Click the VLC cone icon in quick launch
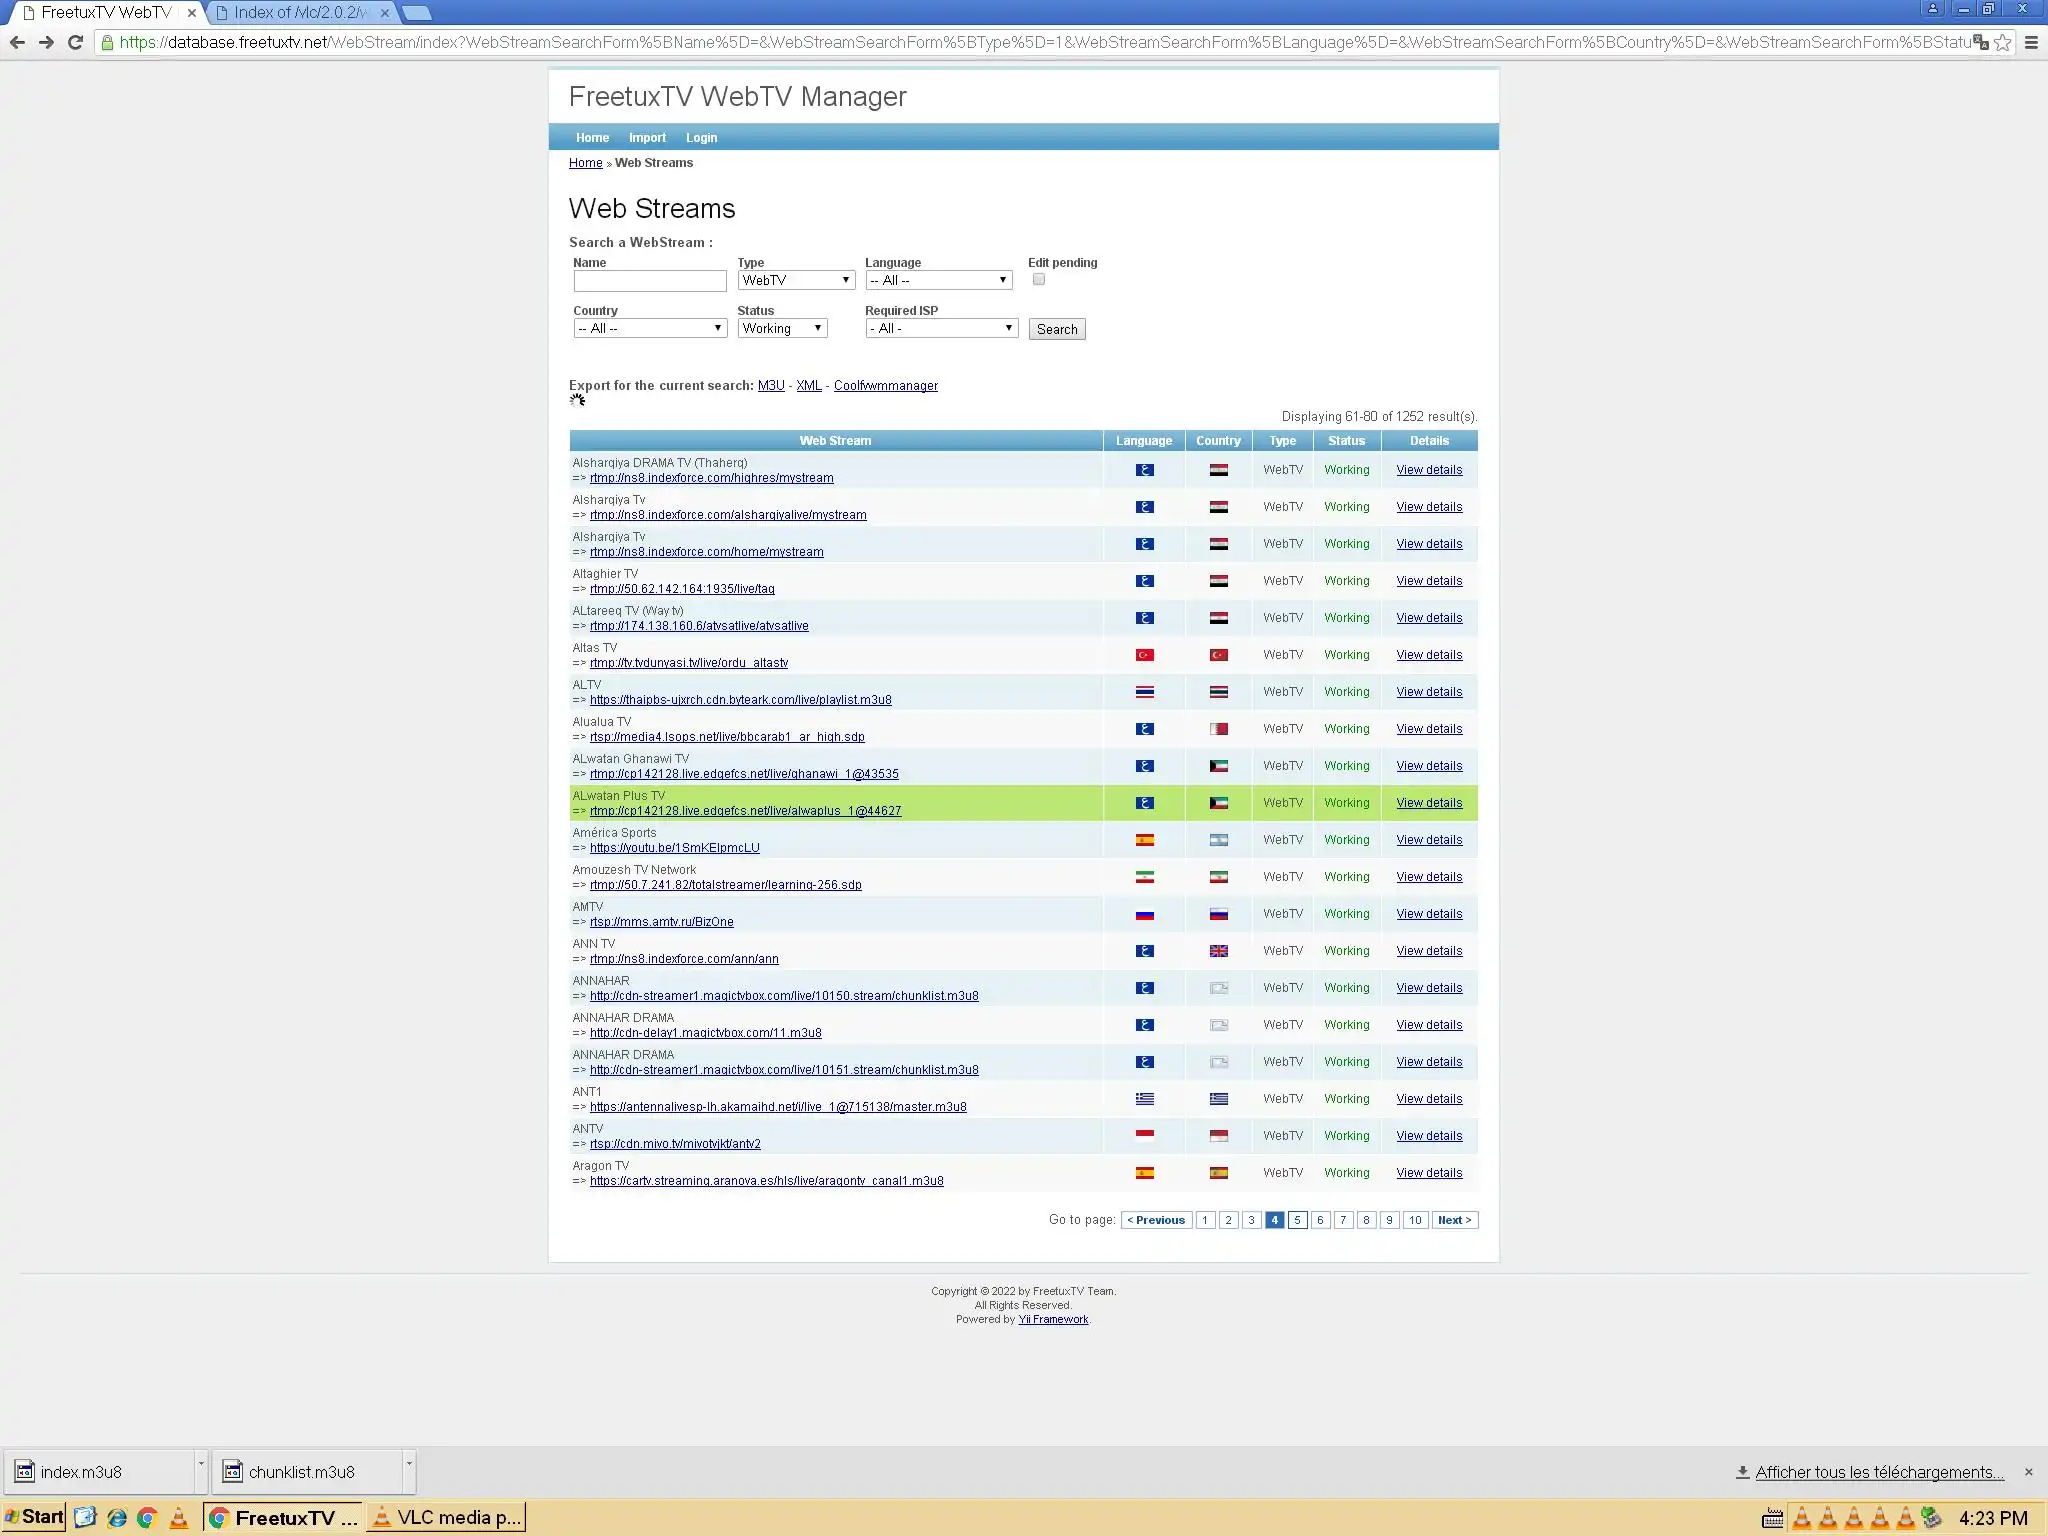 178,1517
